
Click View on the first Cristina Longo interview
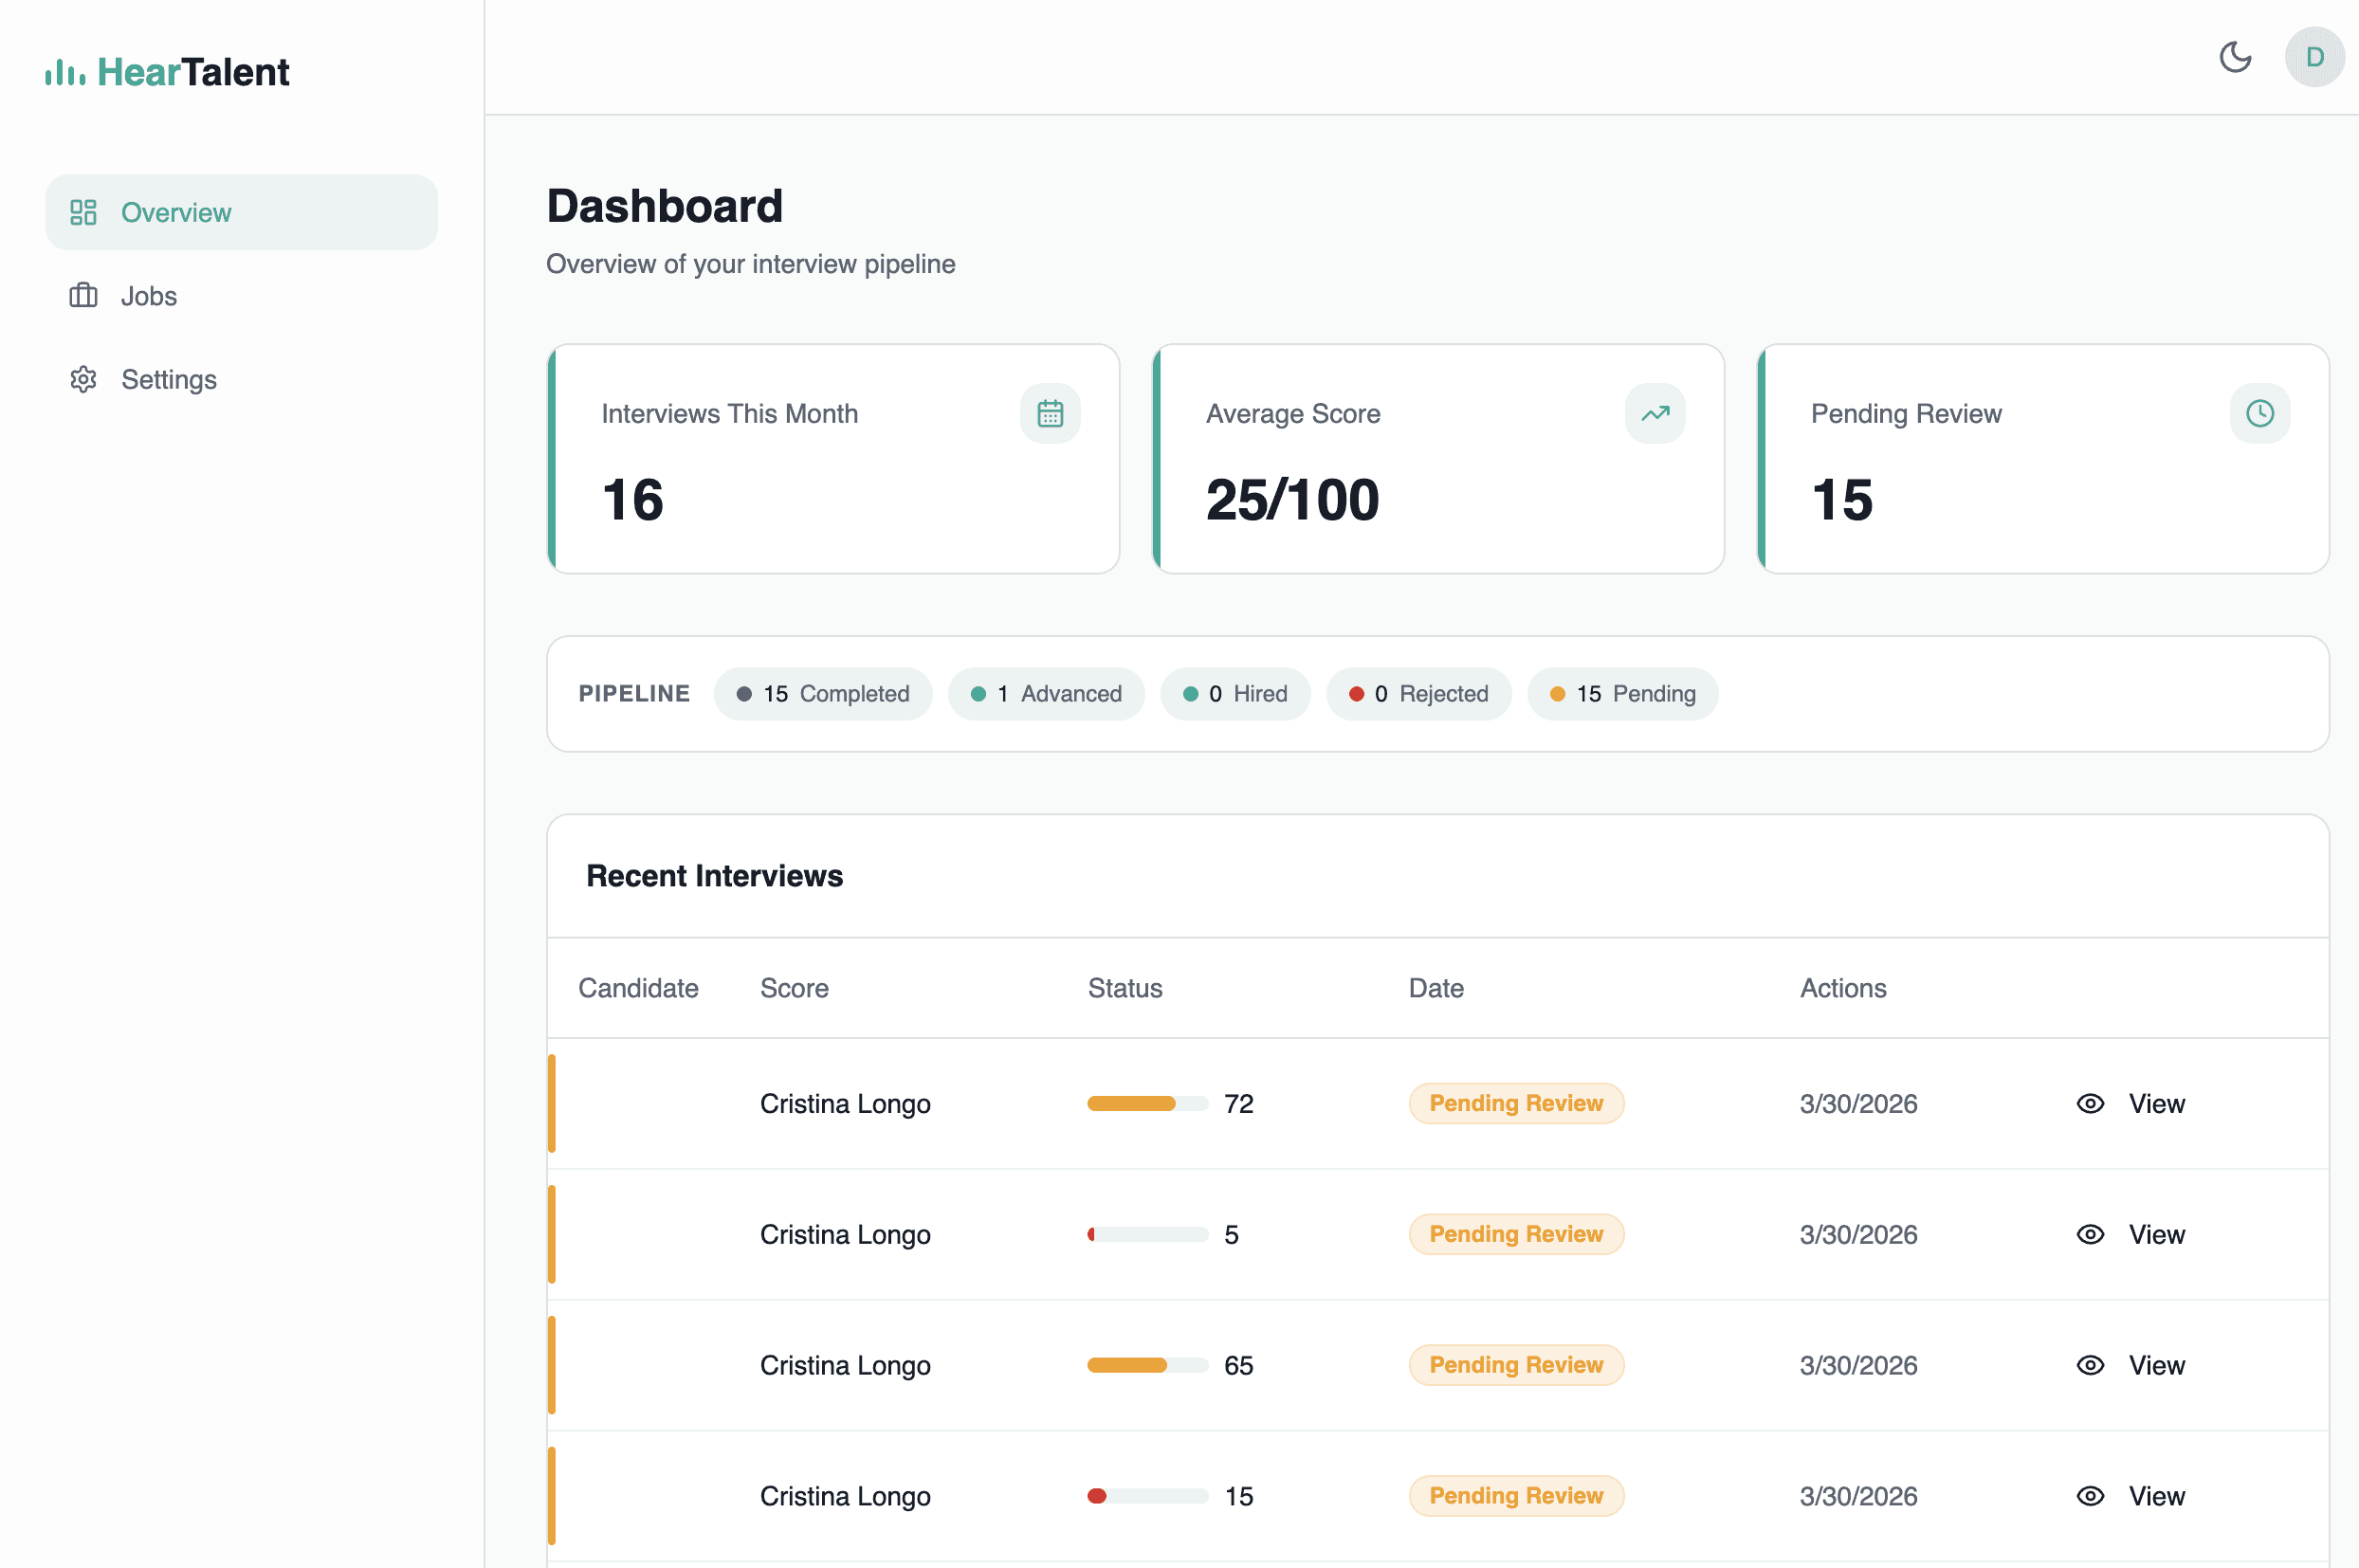coord(2157,1103)
